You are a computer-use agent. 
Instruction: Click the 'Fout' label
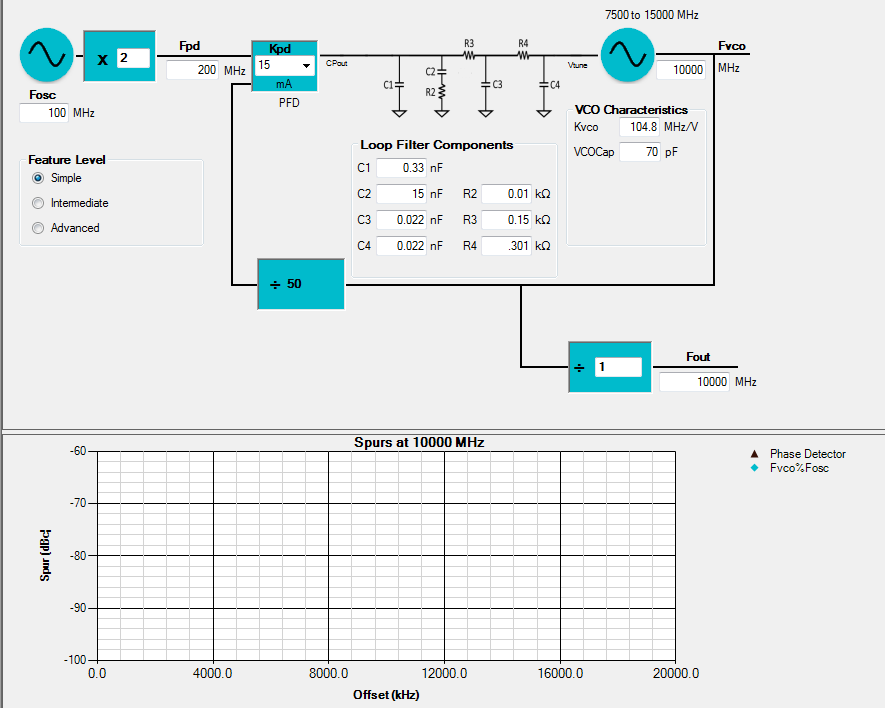(698, 357)
